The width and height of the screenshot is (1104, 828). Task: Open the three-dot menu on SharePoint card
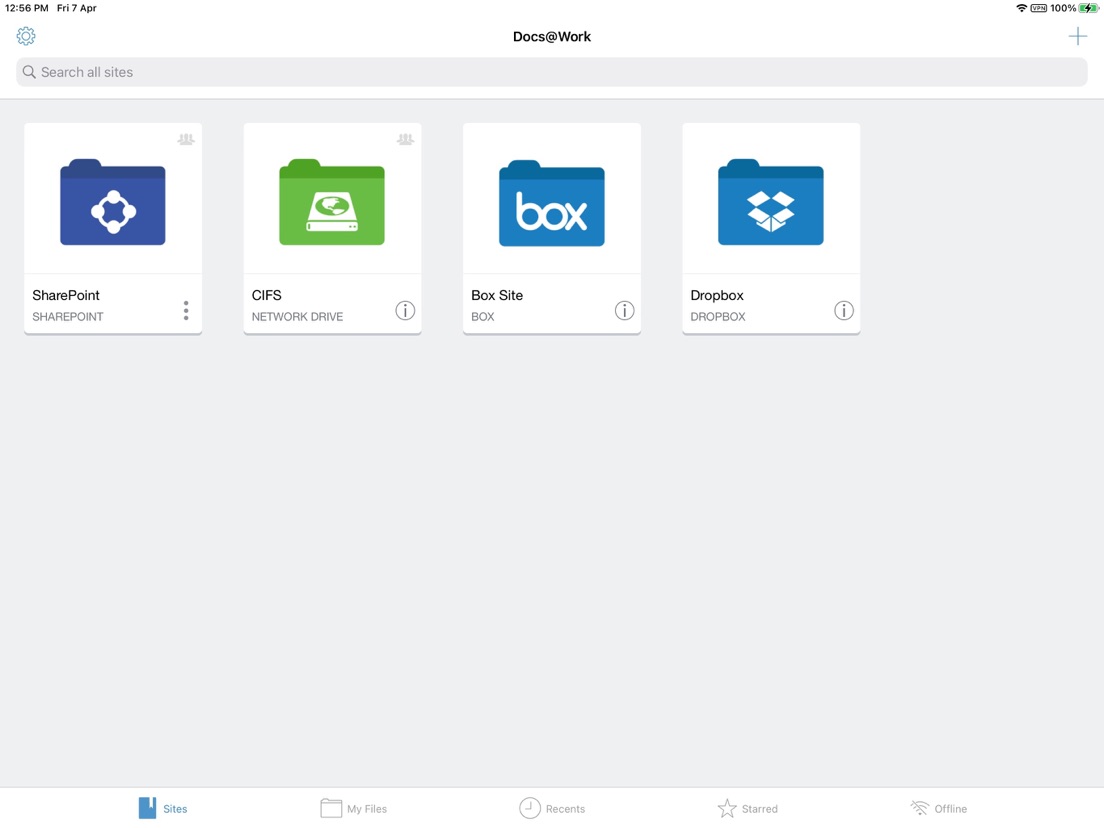pos(186,310)
